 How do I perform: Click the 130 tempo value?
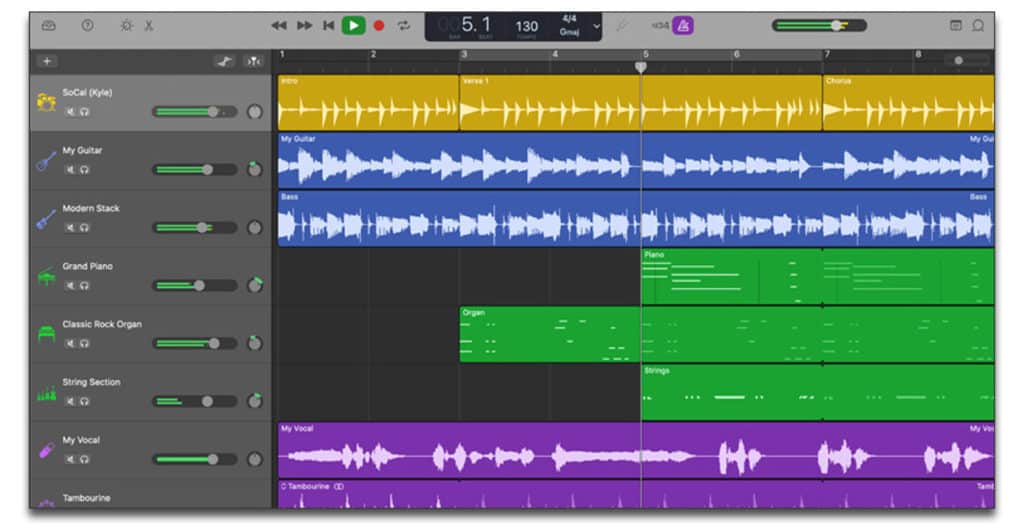pos(526,26)
